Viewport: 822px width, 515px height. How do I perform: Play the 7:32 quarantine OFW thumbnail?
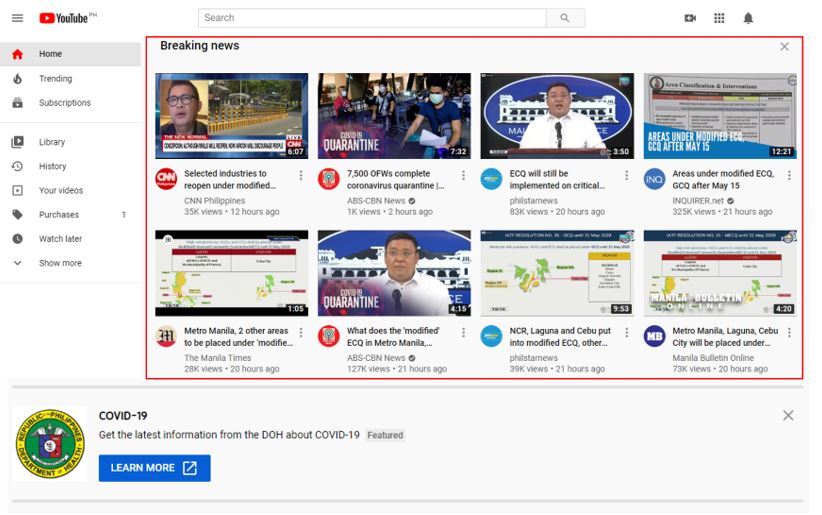point(394,116)
